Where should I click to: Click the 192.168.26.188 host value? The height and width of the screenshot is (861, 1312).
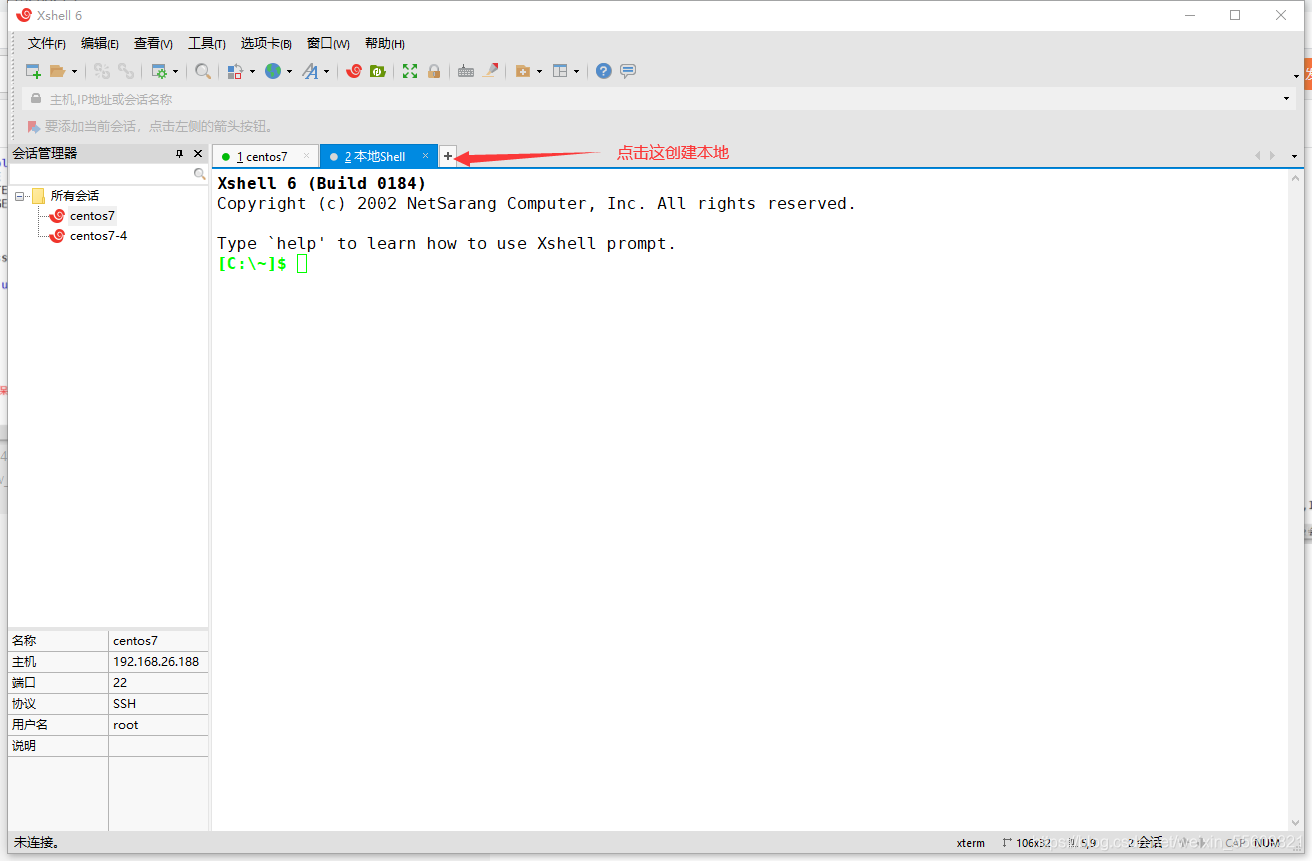point(156,662)
